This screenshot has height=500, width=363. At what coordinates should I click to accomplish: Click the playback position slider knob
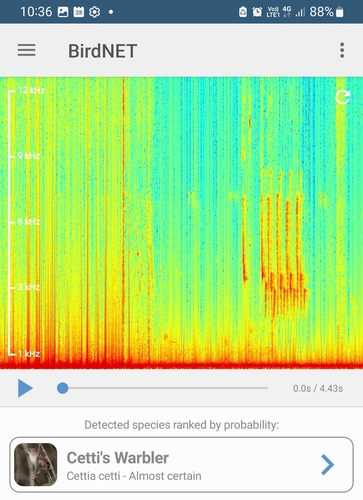pyautogui.click(x=63, y=388)
